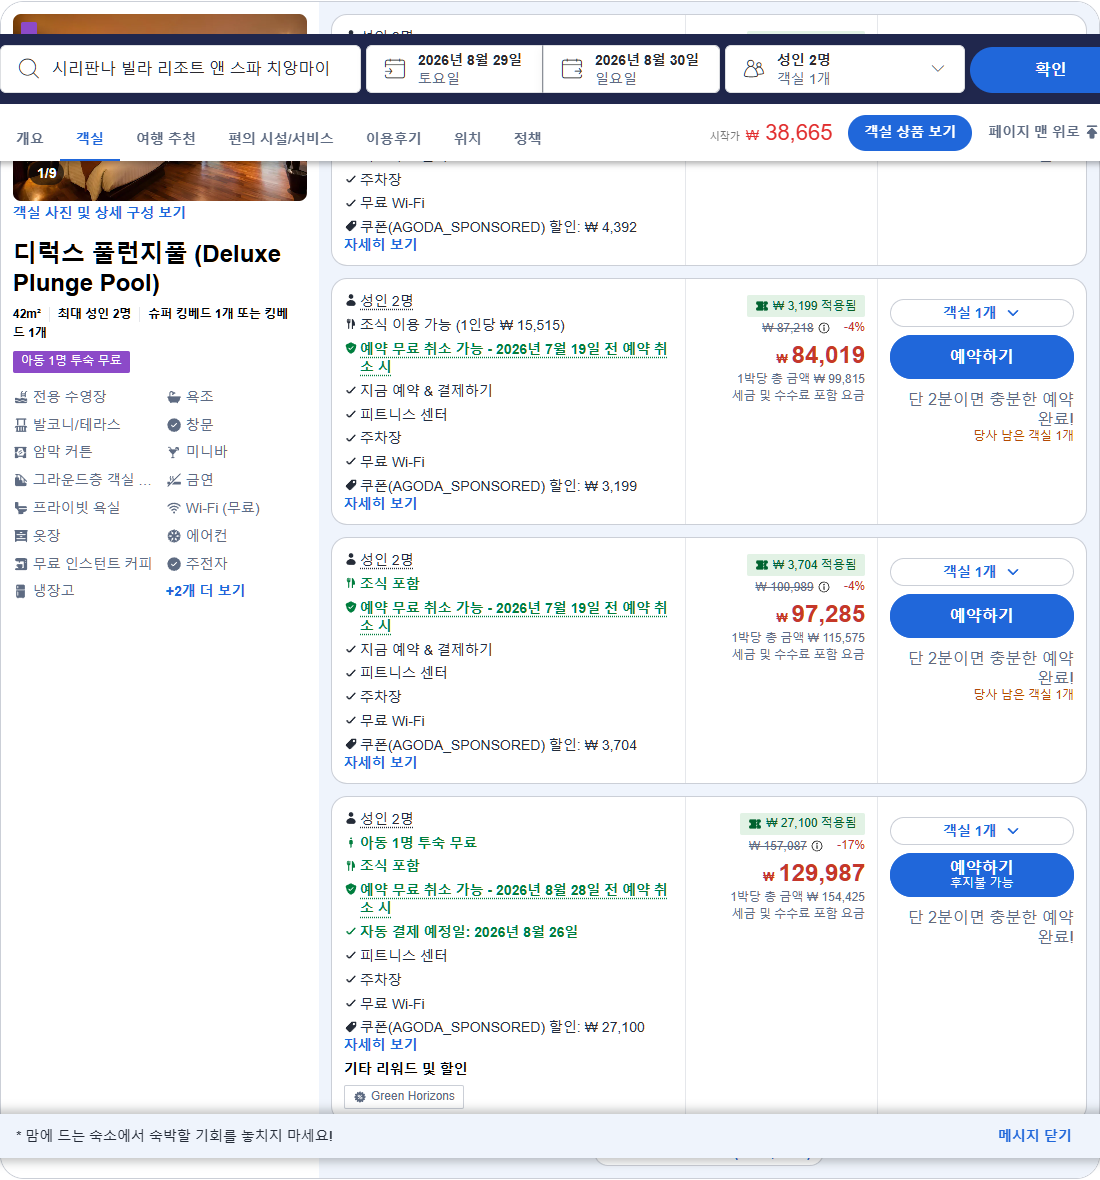
Task: Click the hotel name search field
Action: point(181,68)
